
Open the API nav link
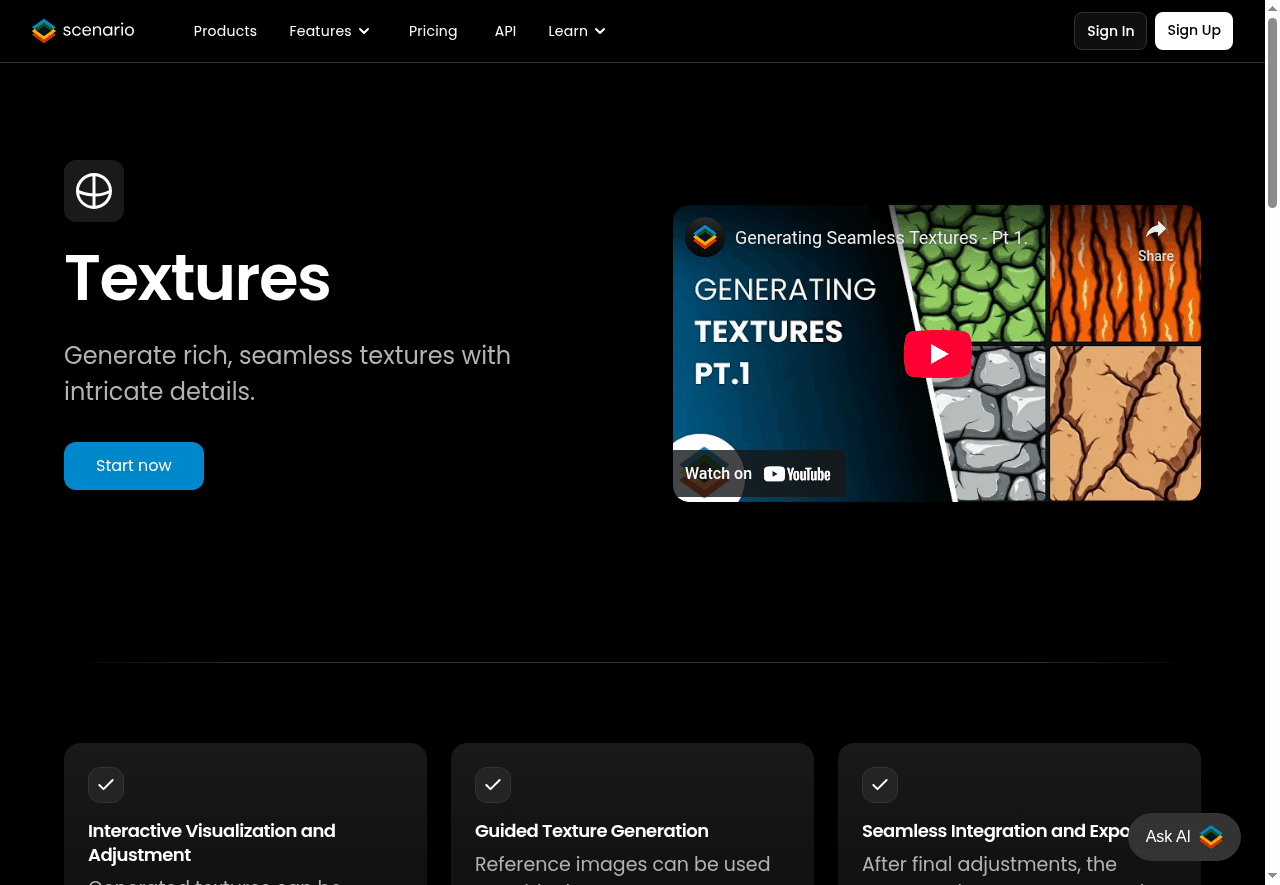[x=505, y=31]
